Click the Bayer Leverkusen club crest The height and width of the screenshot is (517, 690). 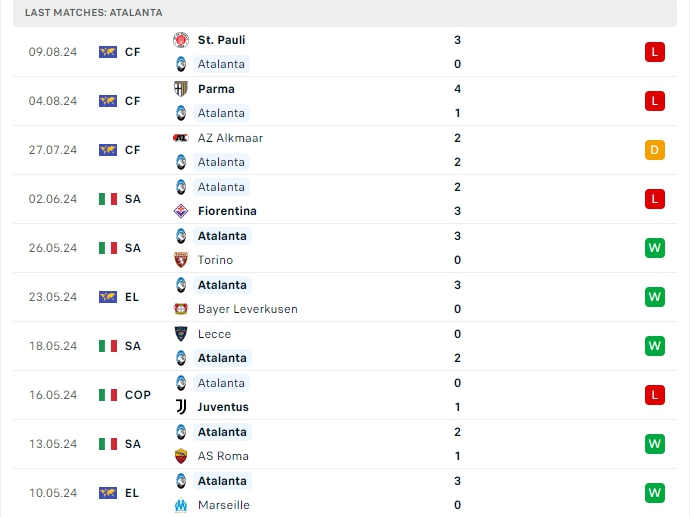[x=181, y=309]
